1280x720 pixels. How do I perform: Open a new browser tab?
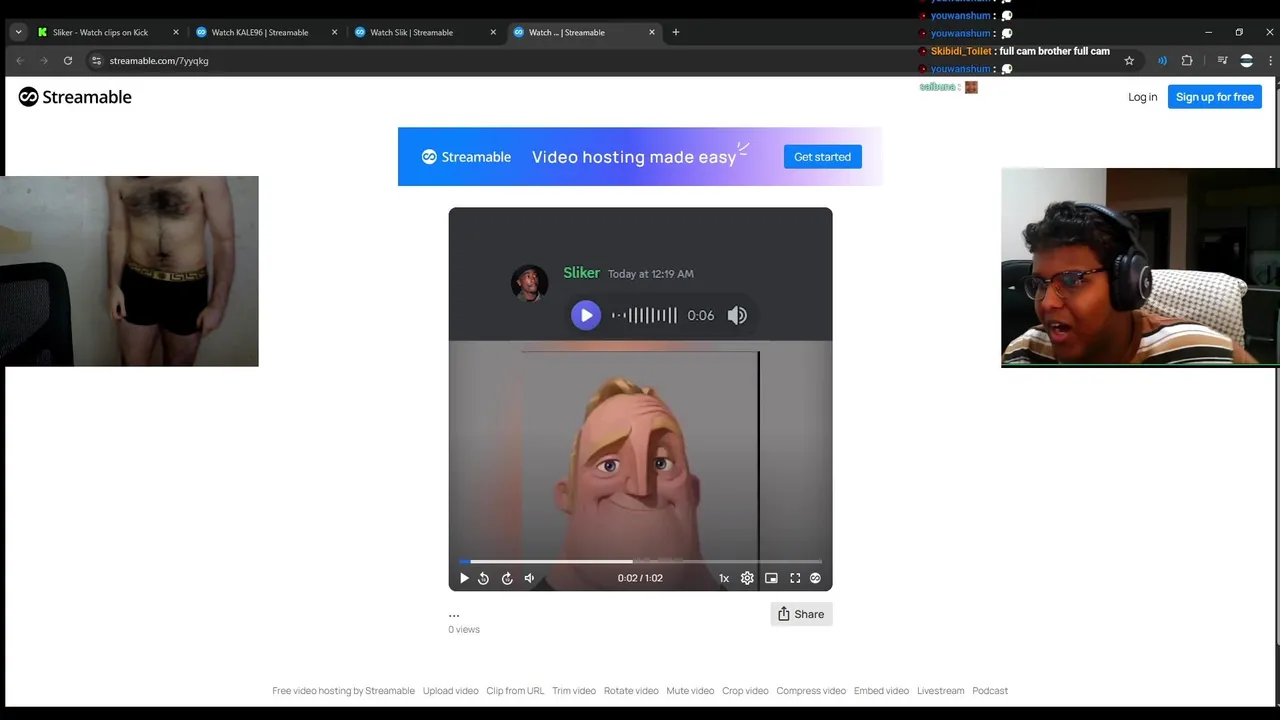tap(676, 32)
